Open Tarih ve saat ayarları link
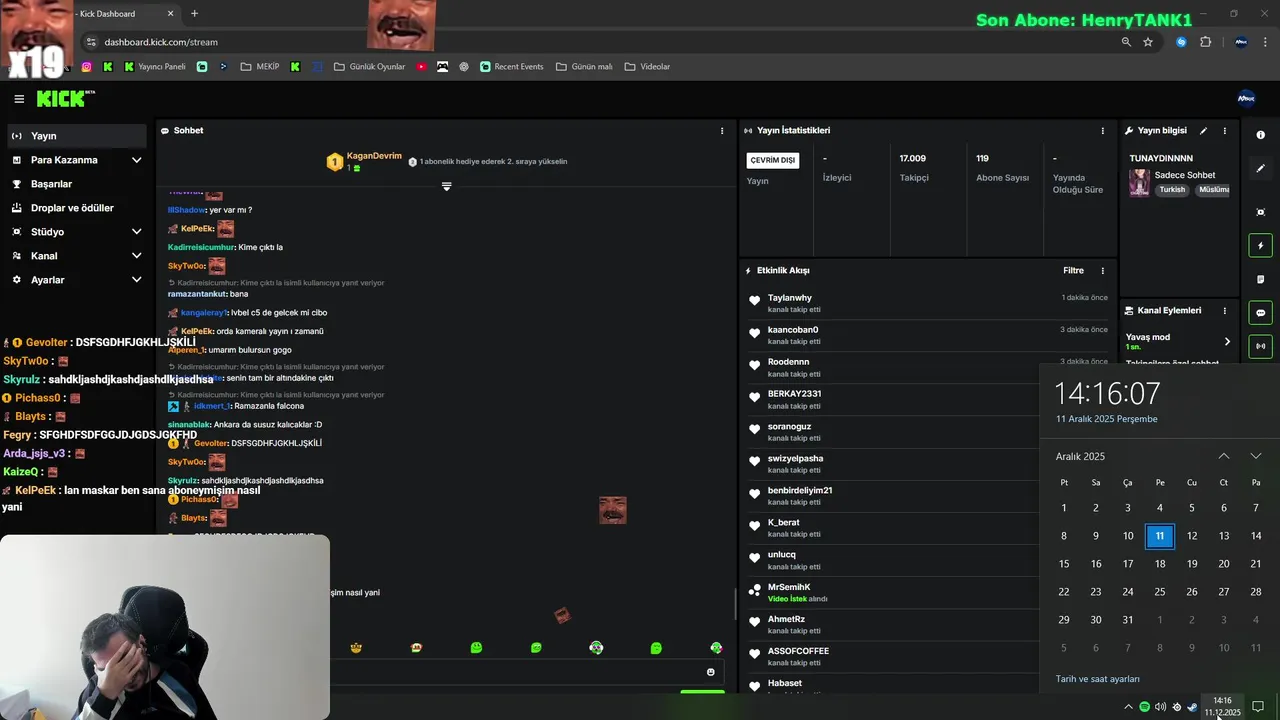Image resolution: width=1280 pixels, height=720 pixels. click(x=1097, y=679)
